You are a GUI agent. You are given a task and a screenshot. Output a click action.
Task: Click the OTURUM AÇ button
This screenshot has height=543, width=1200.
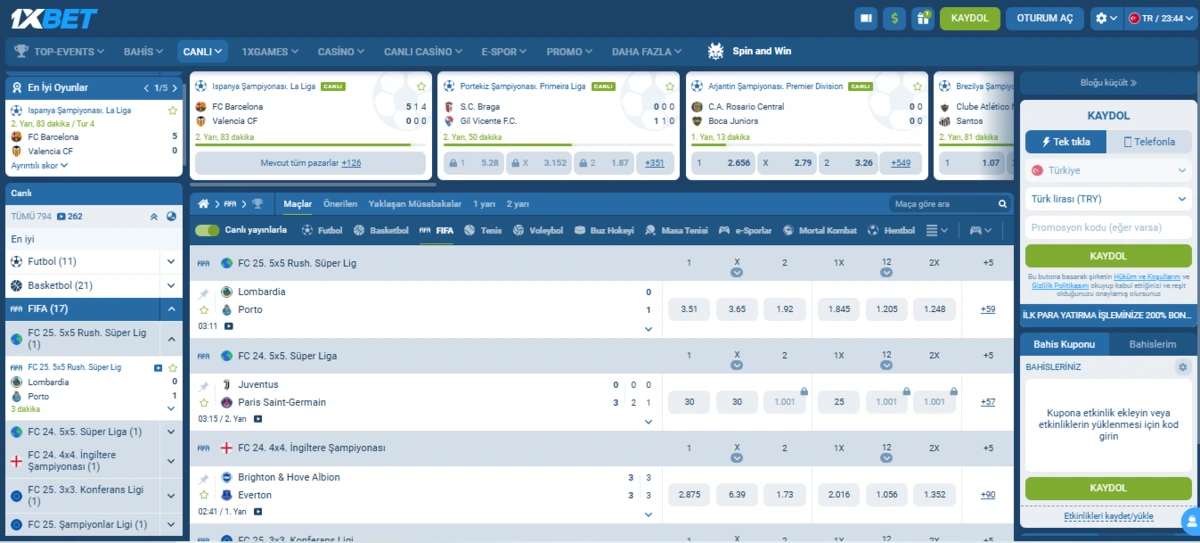(x=1044, y=18)
